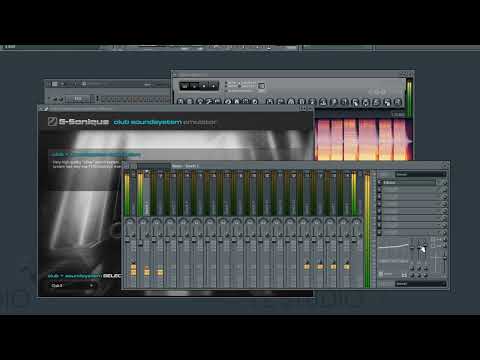Viewport: 480px width, 360px height.
Task: Open effect slot 2 options arrow in mixer
Action: pos(380,190)
